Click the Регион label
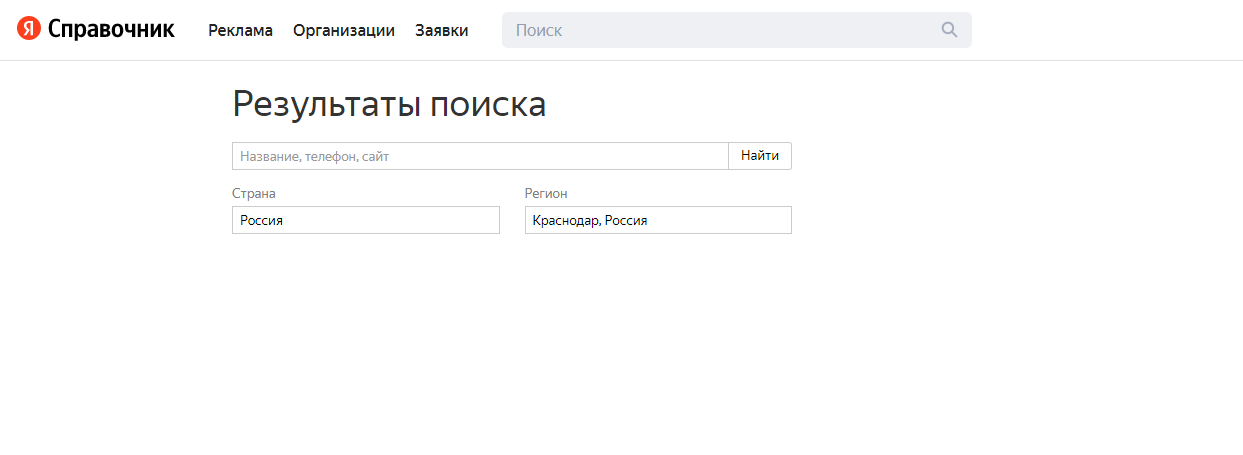 [546, 193]
